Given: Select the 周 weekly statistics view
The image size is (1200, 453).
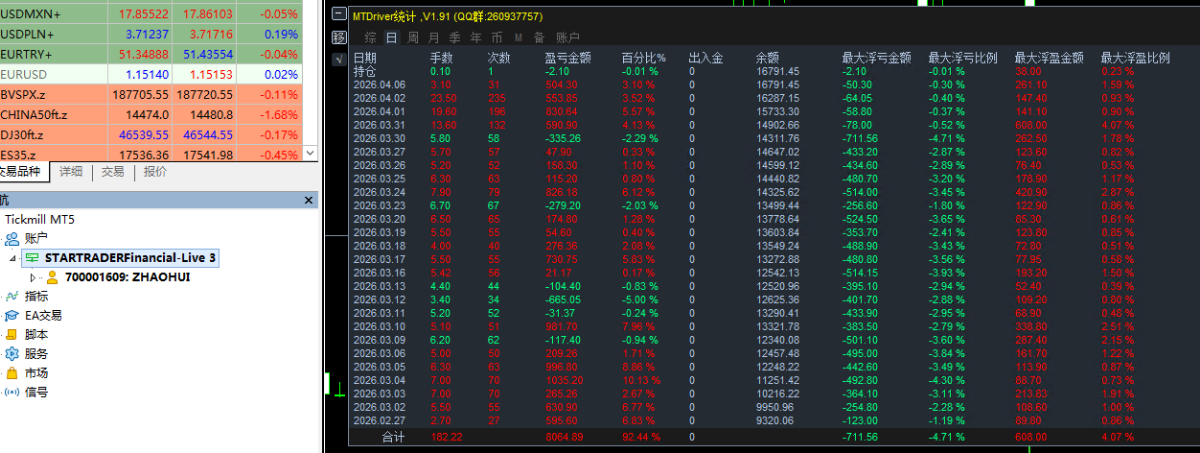Looking at the screenshot, I should click(x=412, y=37).
